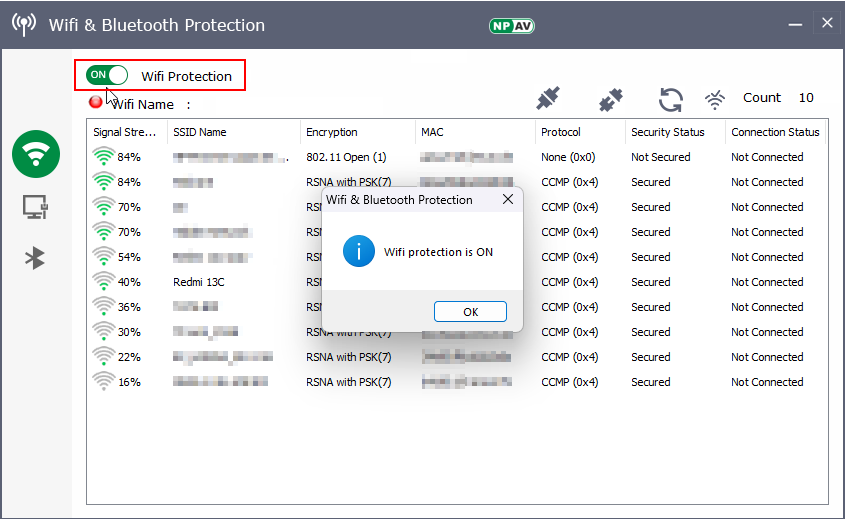Sort by Signal Strength column header
Image resolution: width=846 pixels, height=520 pixels.
(x=124, y=132)
